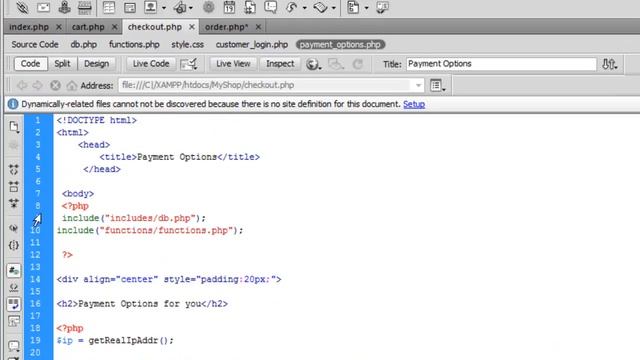Select the checkout.php tab
This screenshot has width=640, height=360.
(x=155, y=27)
